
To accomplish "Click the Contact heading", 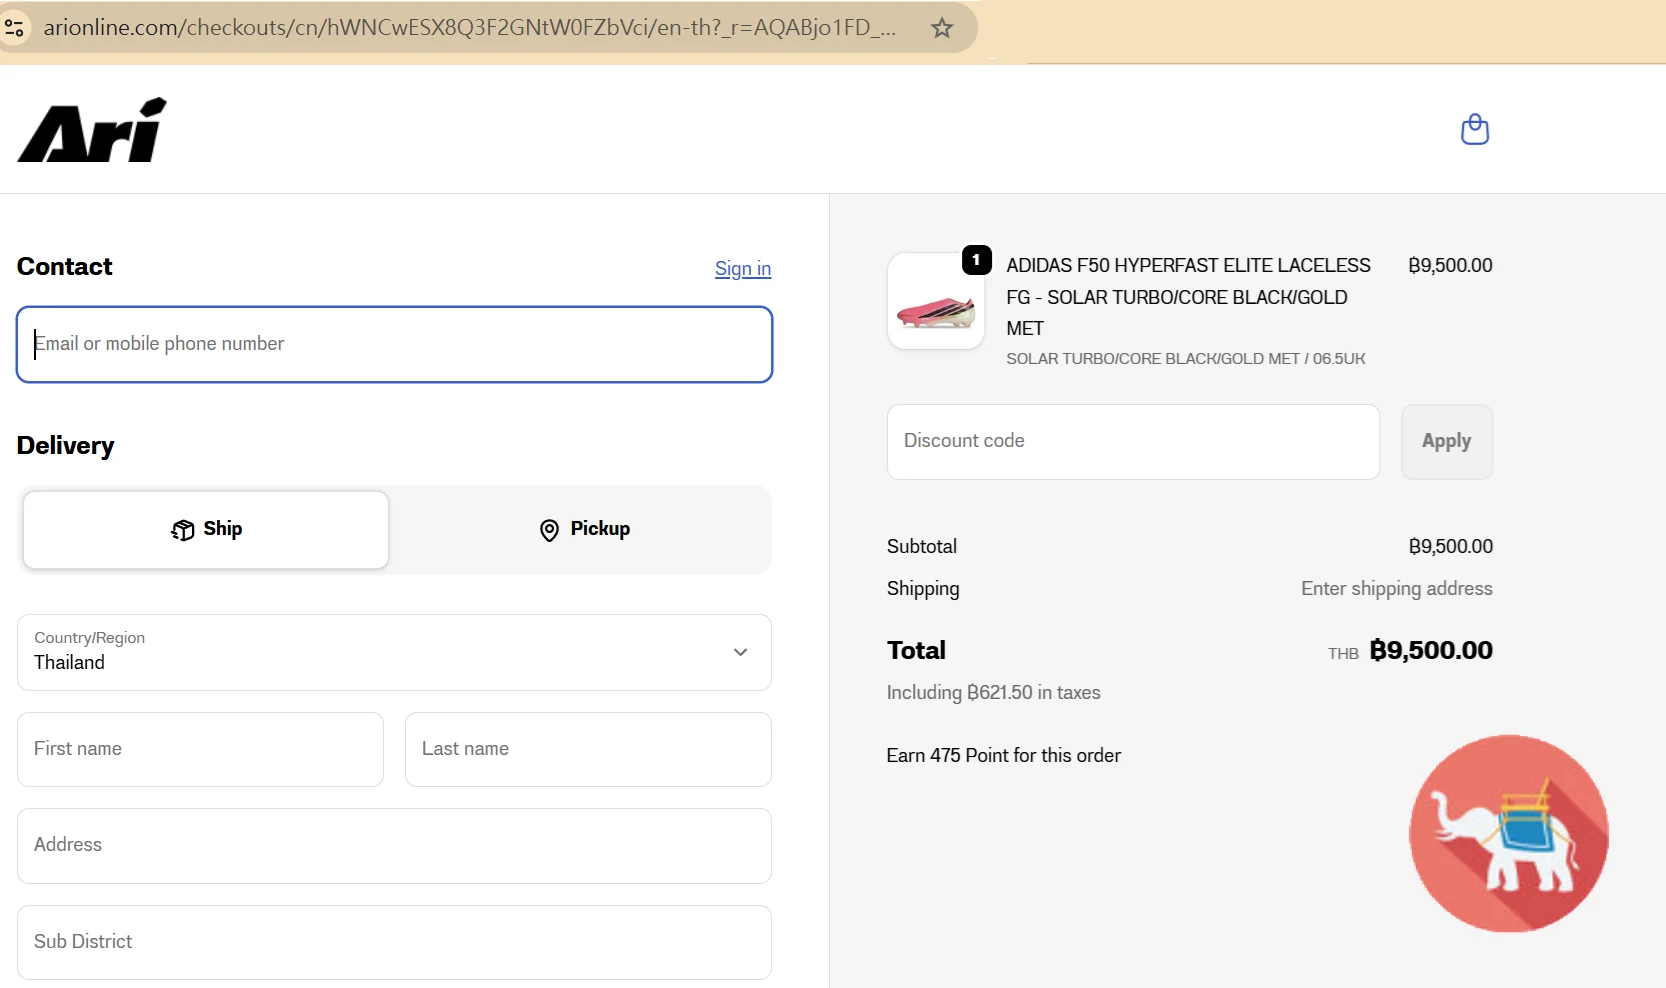I will 65,267.
